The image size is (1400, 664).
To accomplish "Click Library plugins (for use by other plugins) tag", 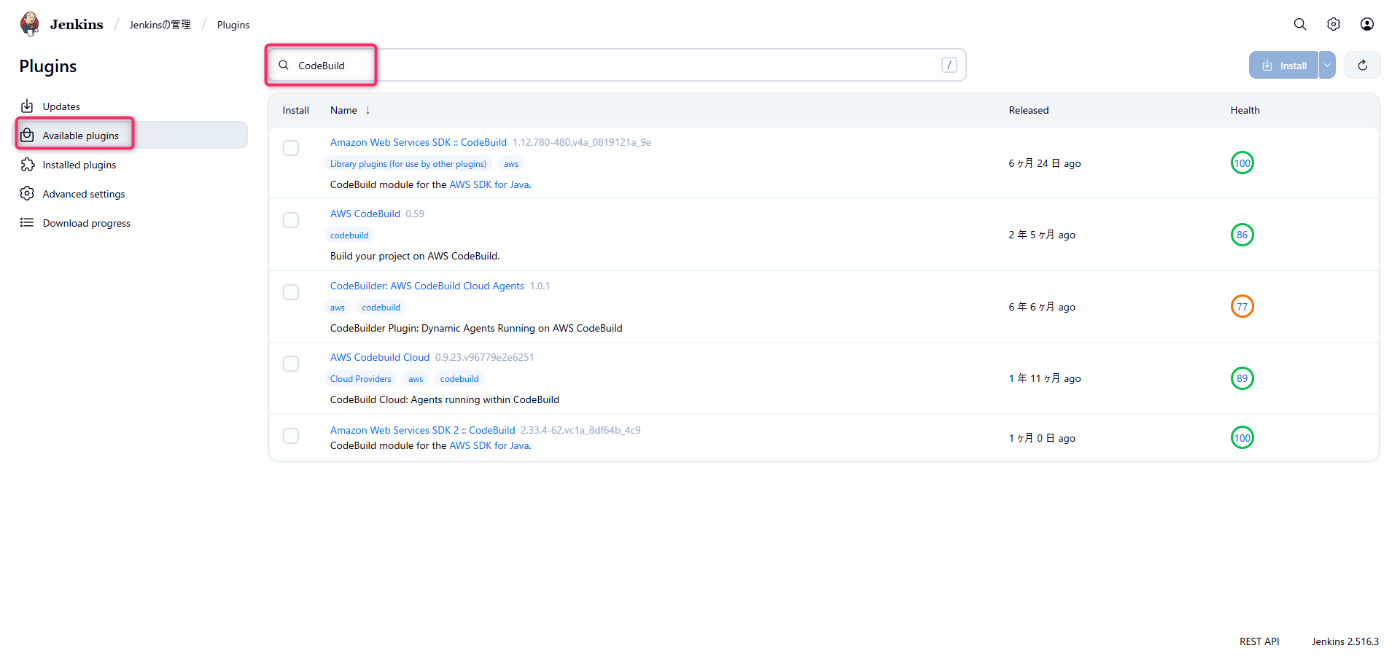I will 408,163.
